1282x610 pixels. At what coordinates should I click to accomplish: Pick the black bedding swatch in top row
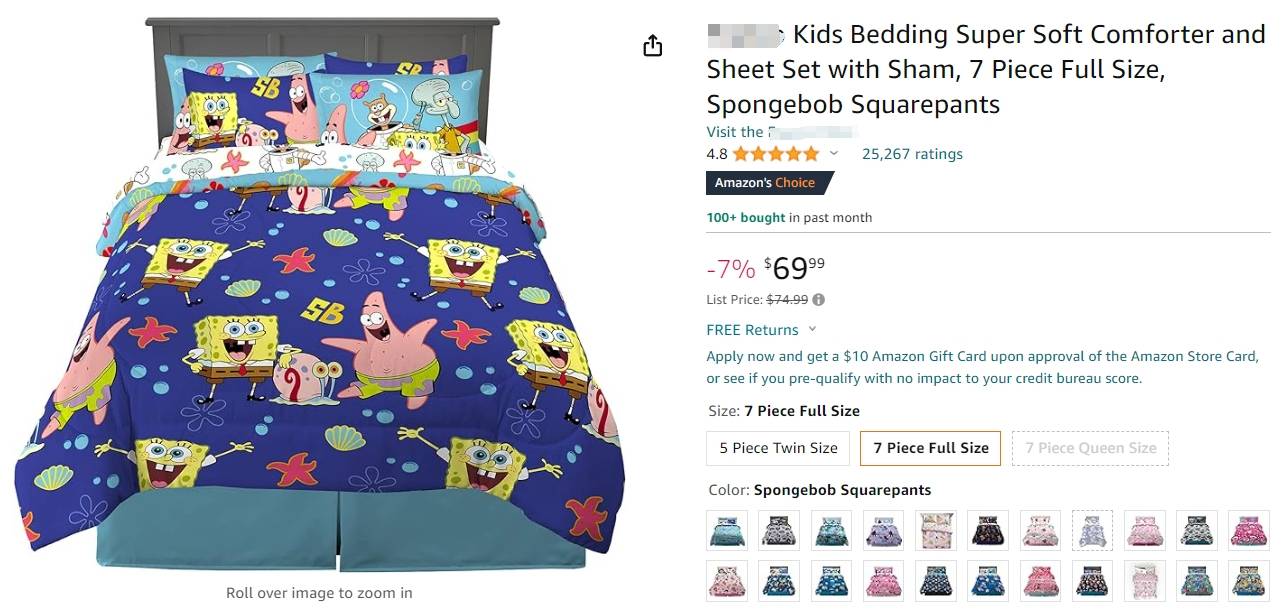coord(987,530)
